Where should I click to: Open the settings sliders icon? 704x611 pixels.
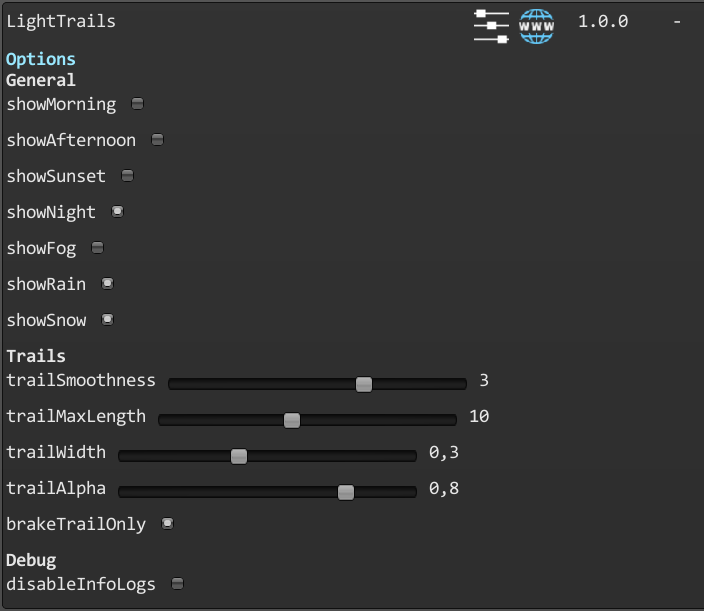coord(491,26)
